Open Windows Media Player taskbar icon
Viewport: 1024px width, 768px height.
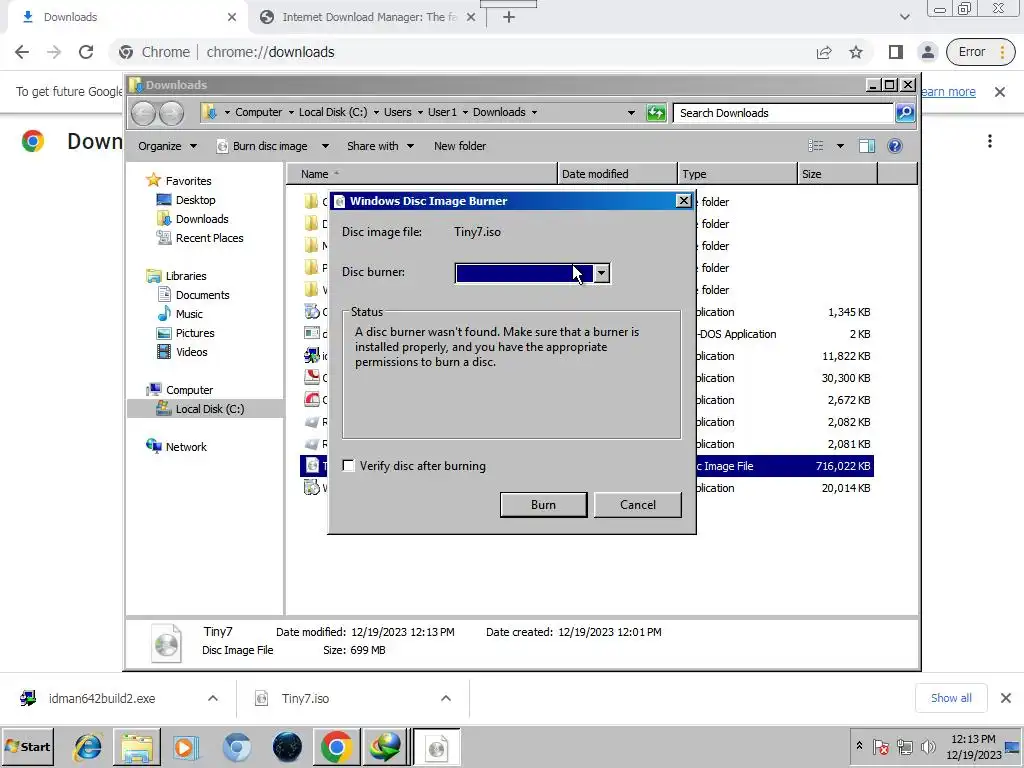pyautogui.click(x=186, y=747)
